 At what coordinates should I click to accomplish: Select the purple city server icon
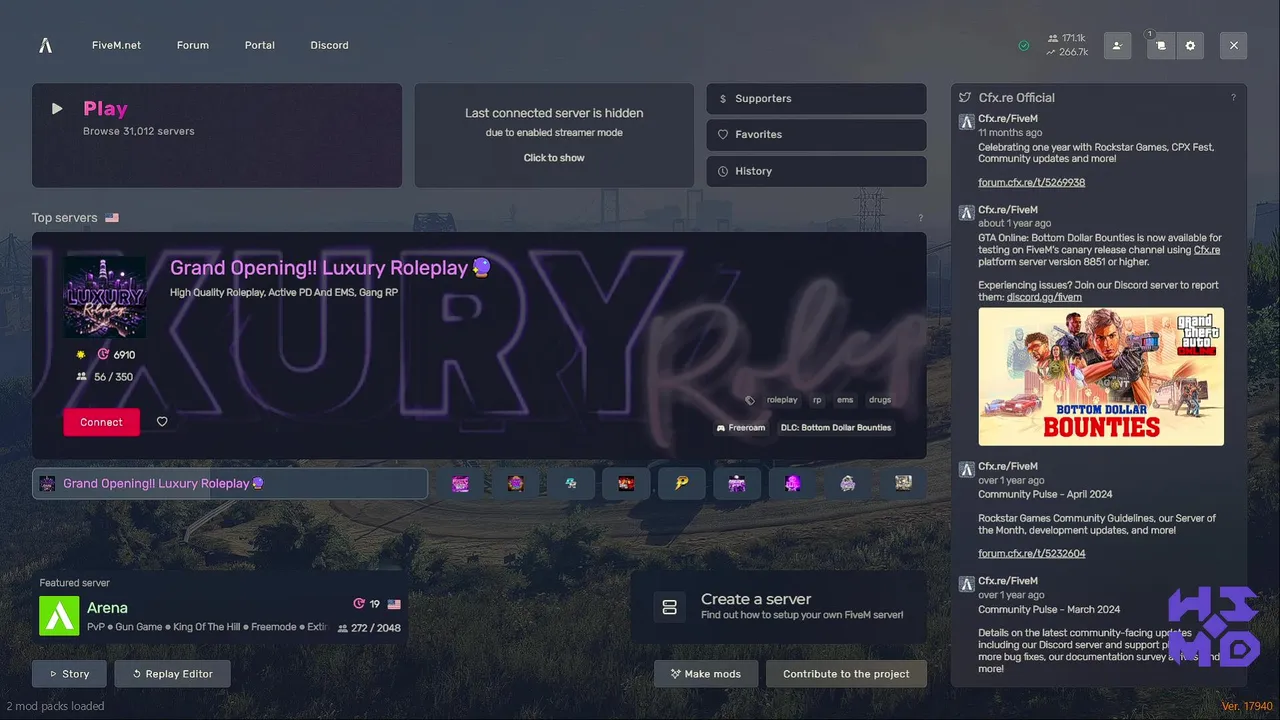click(737, 483)
